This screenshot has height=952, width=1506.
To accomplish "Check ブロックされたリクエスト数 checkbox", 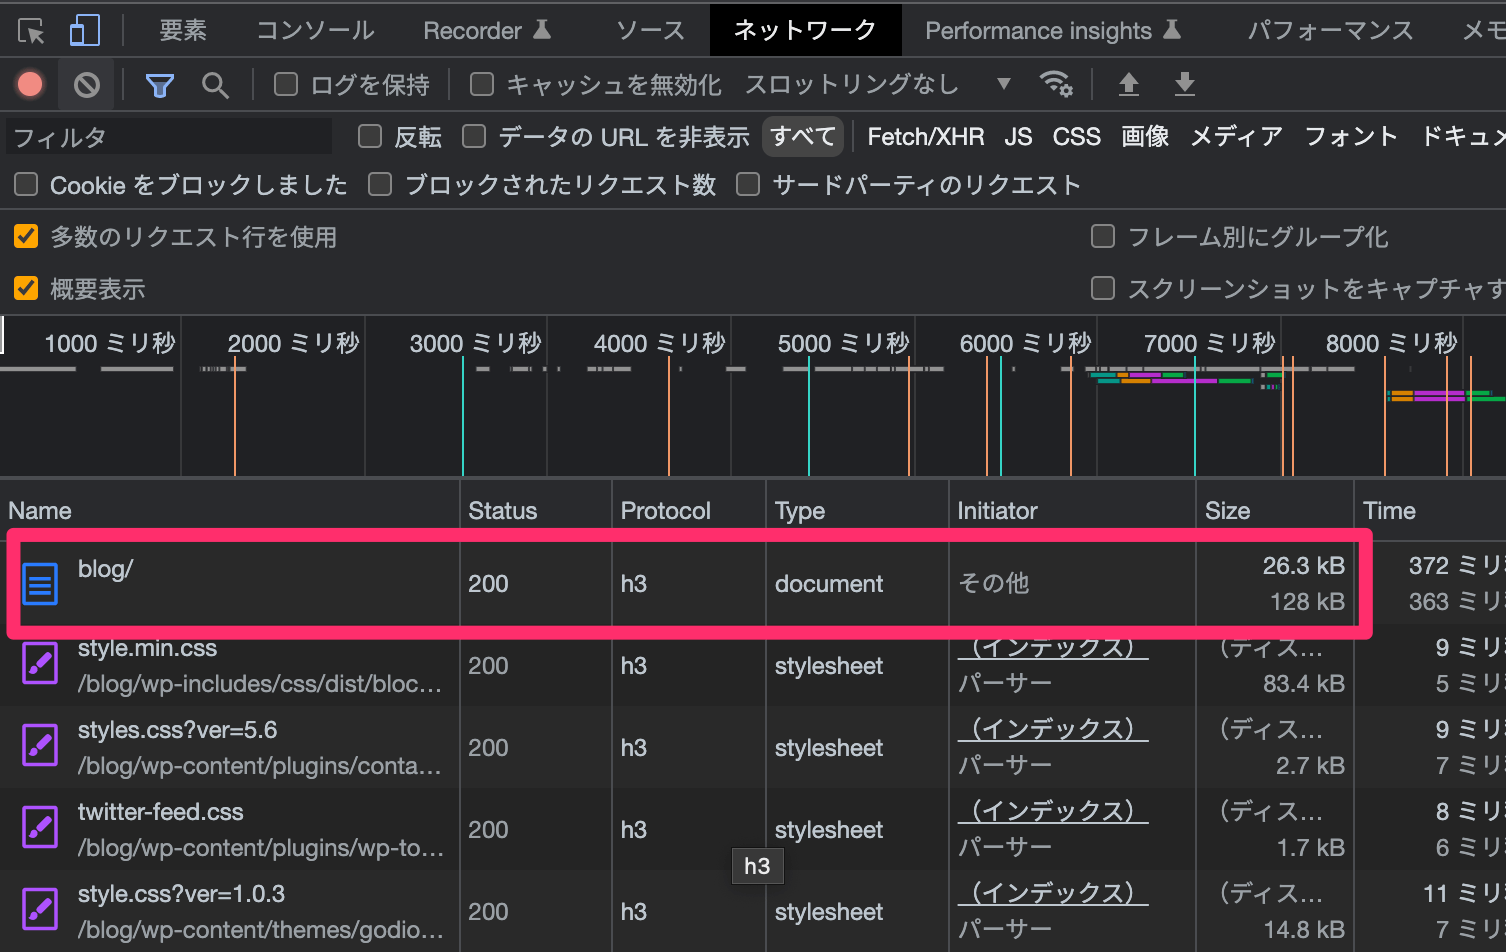I will 380,184.
